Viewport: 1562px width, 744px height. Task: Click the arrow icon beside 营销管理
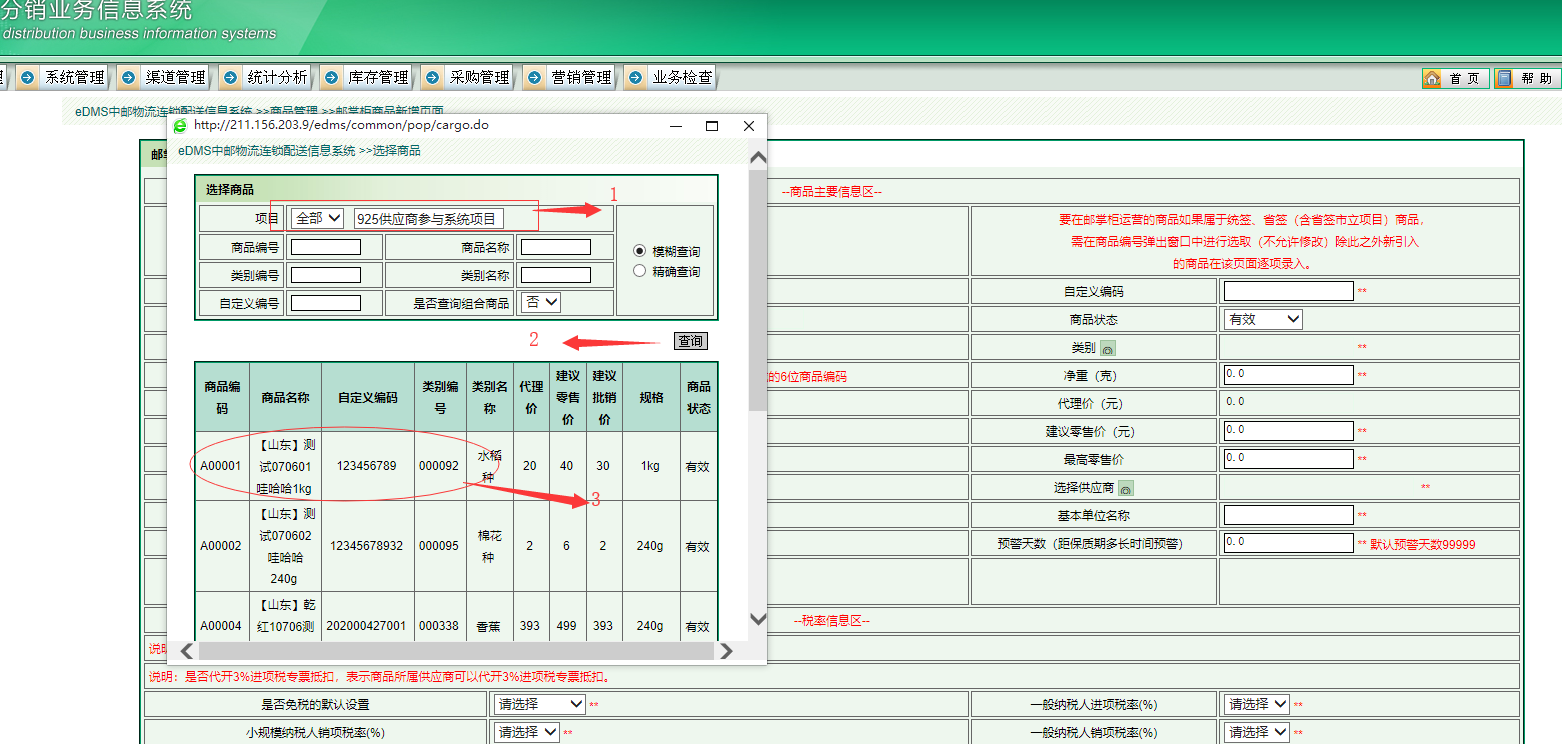[x=535, y=77]
